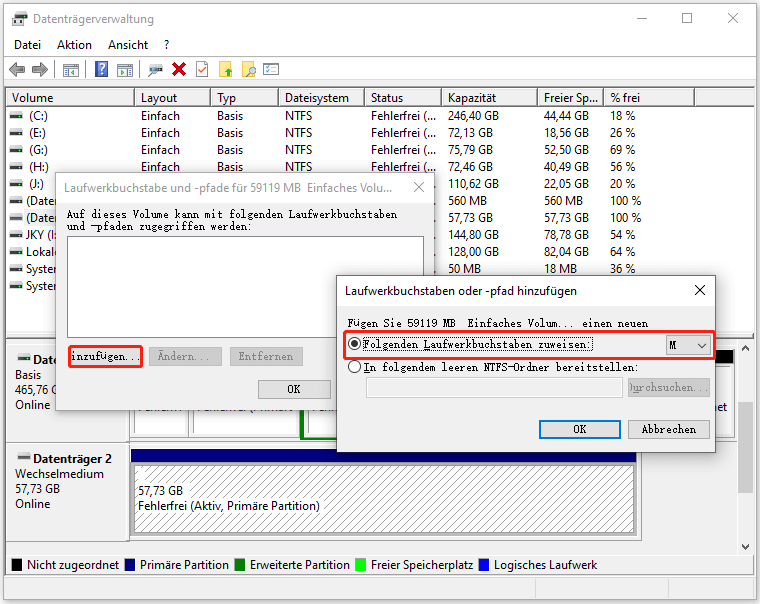Click the 57,73 GB partition on Datenträger 2
Image resolution: width=760 pixels, height=604 pixels.
383,498
